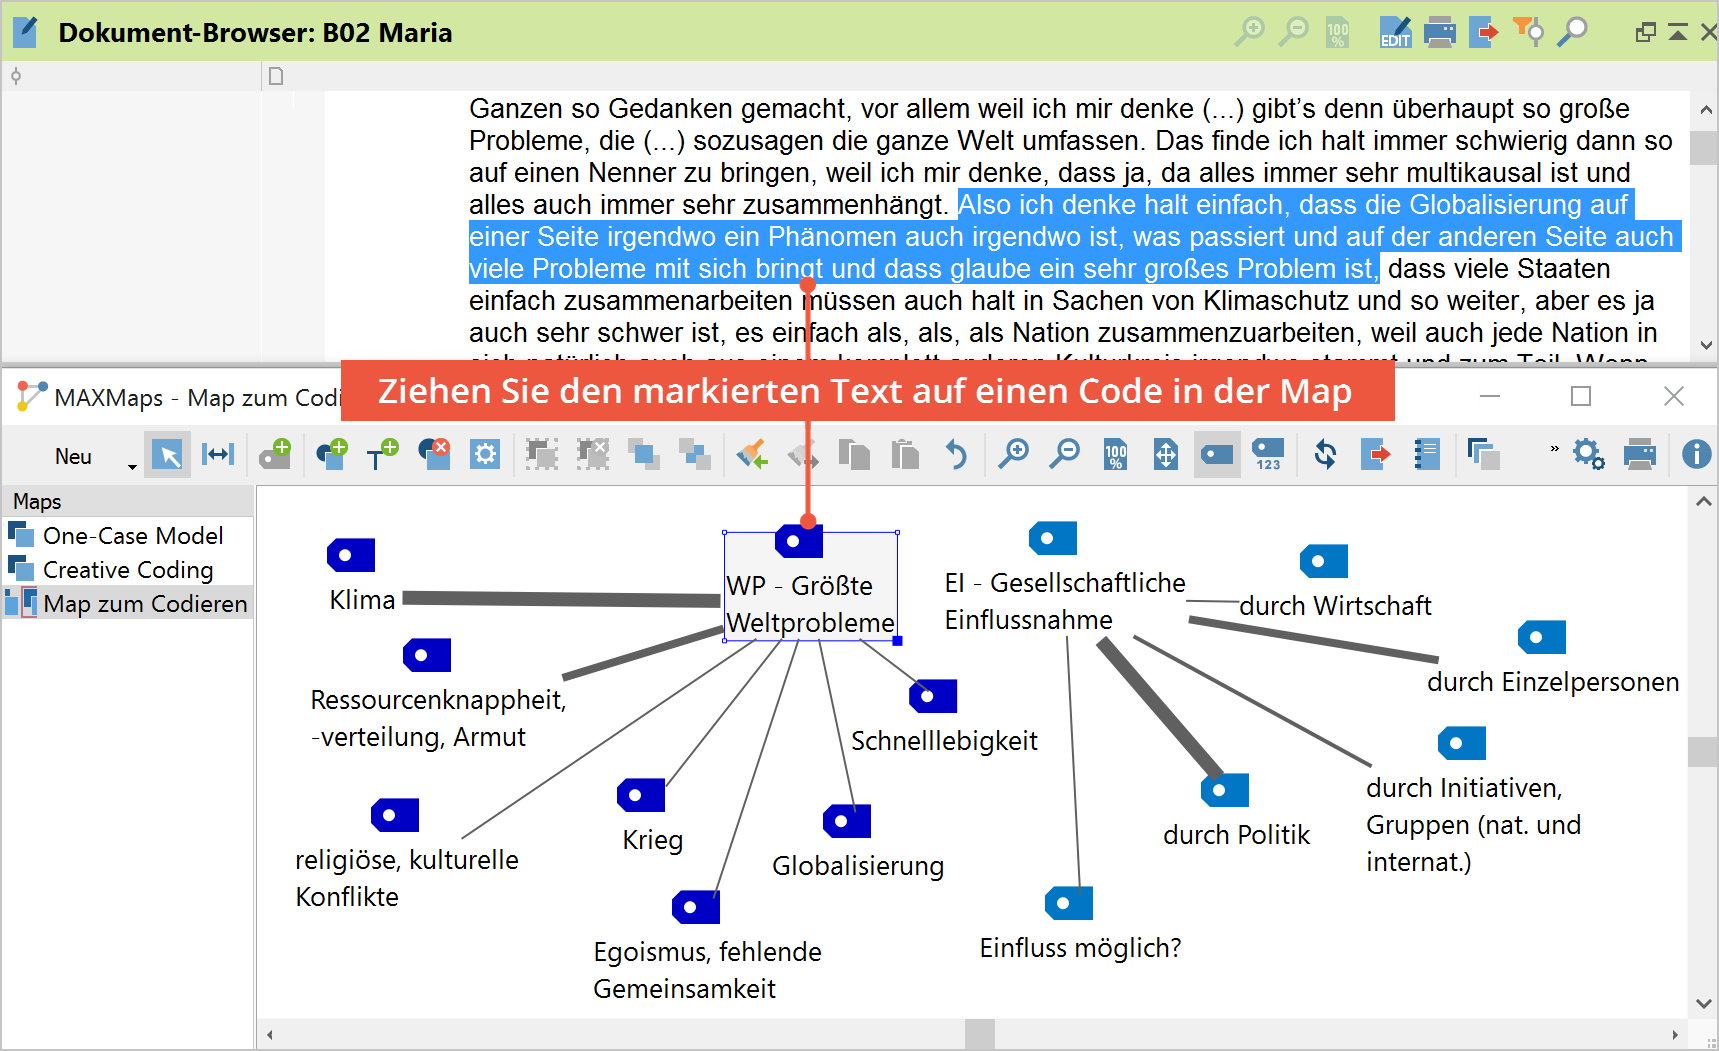The image size is (1719, 1051).
Task: Collapse the Dokument-Browser panel
Action: [x=1678, y=32]
